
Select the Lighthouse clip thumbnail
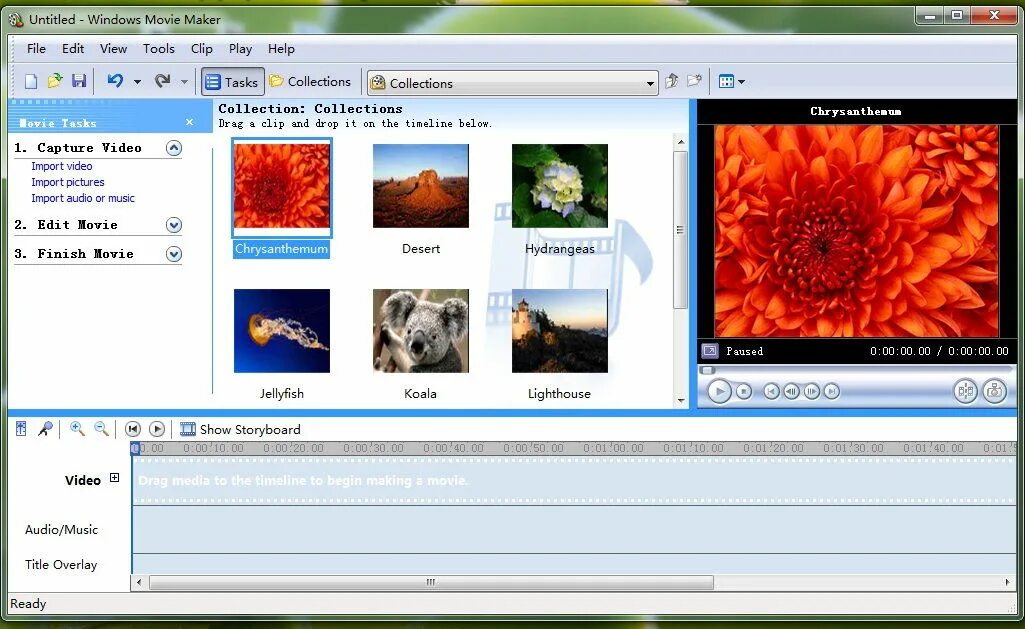click(560, 331)
